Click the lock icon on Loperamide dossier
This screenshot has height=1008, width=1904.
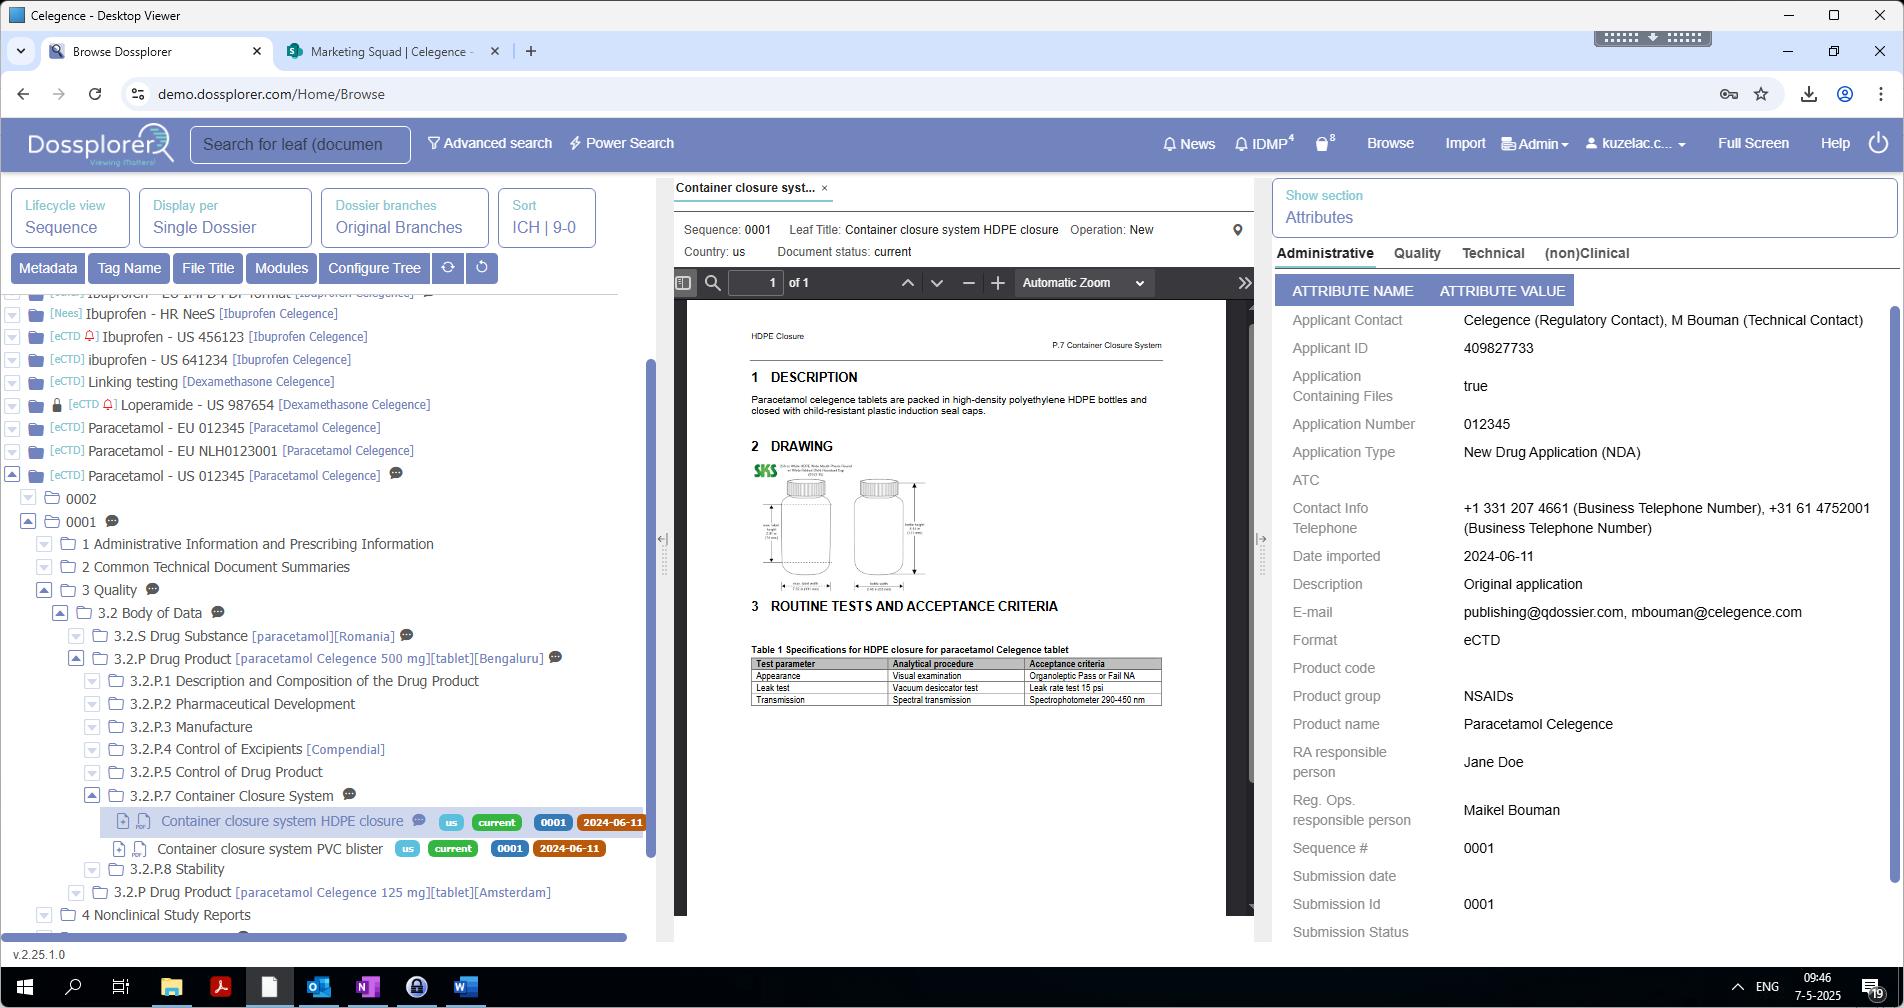coord(57,405)
